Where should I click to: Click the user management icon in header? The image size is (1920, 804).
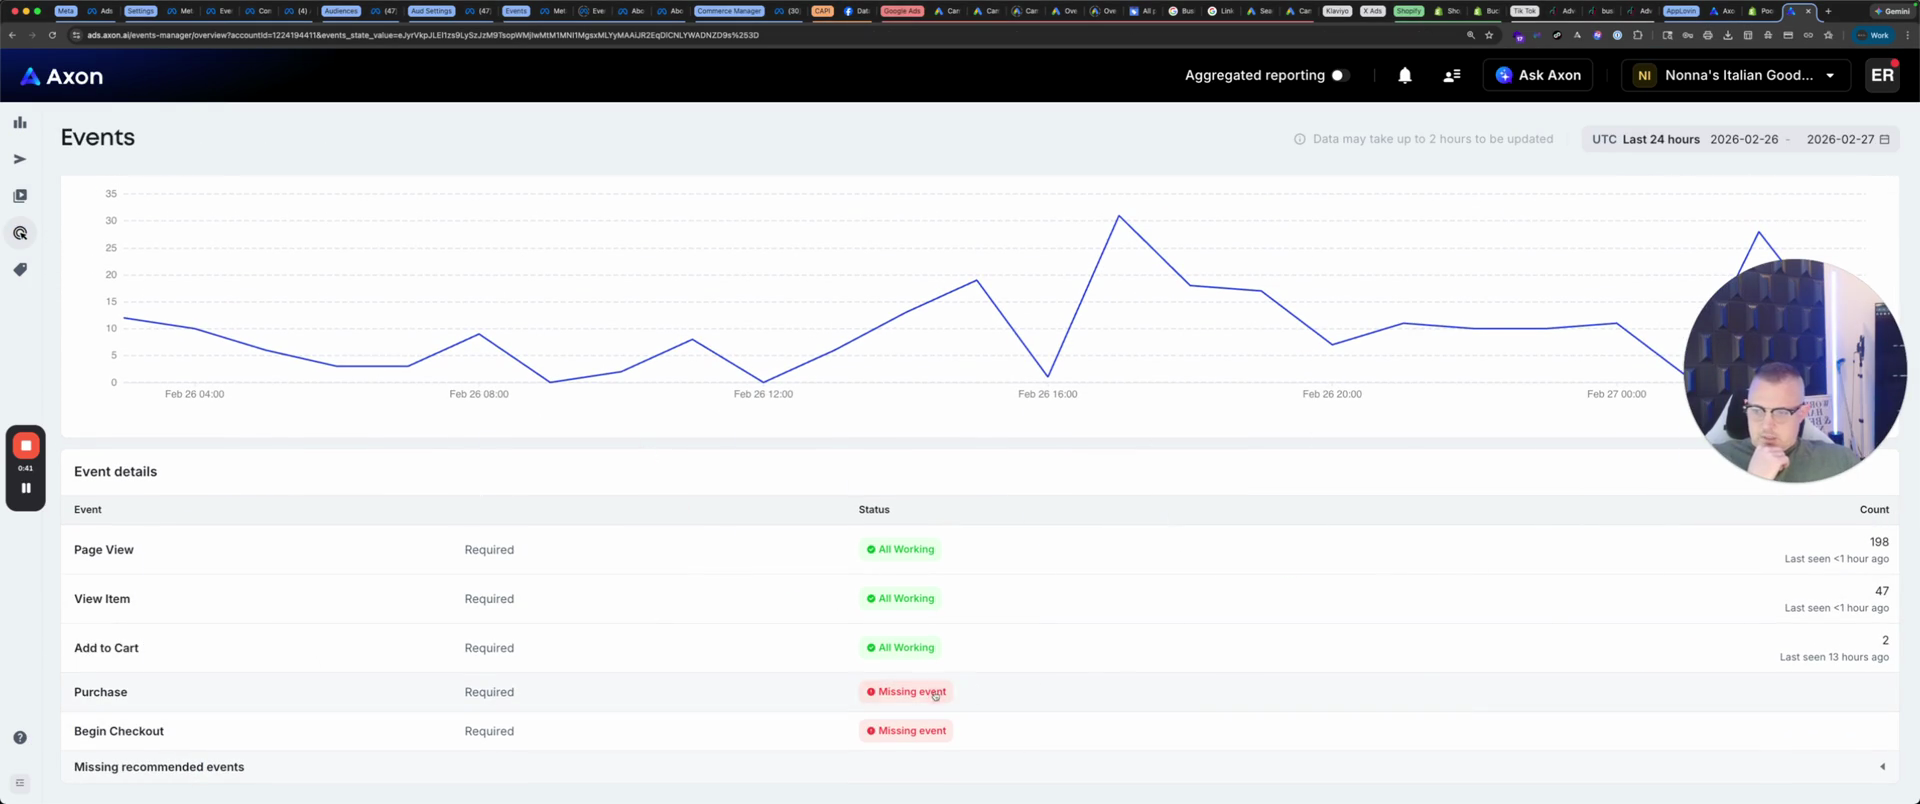[1451, 76]
